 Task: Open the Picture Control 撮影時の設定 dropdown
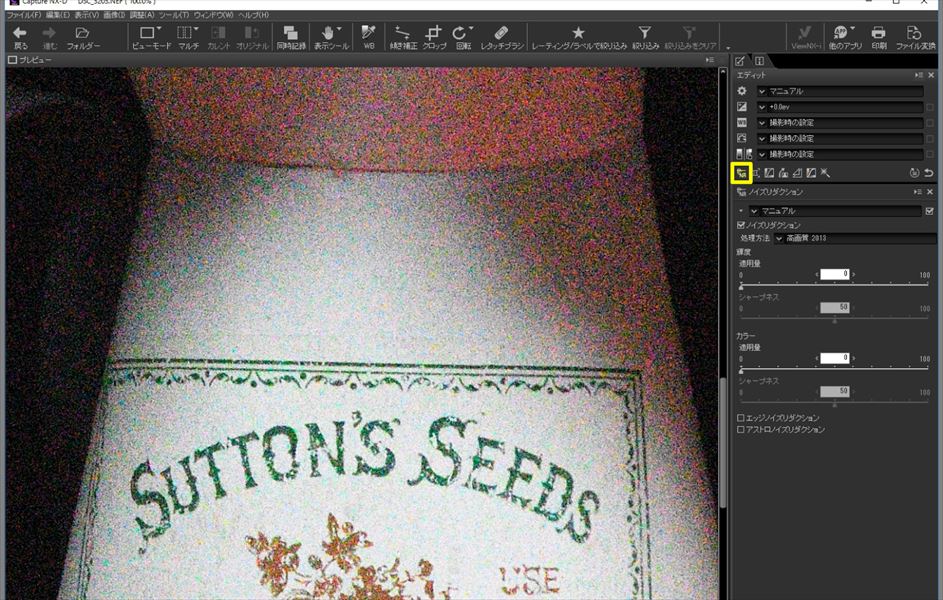click(x=840, y=138)
